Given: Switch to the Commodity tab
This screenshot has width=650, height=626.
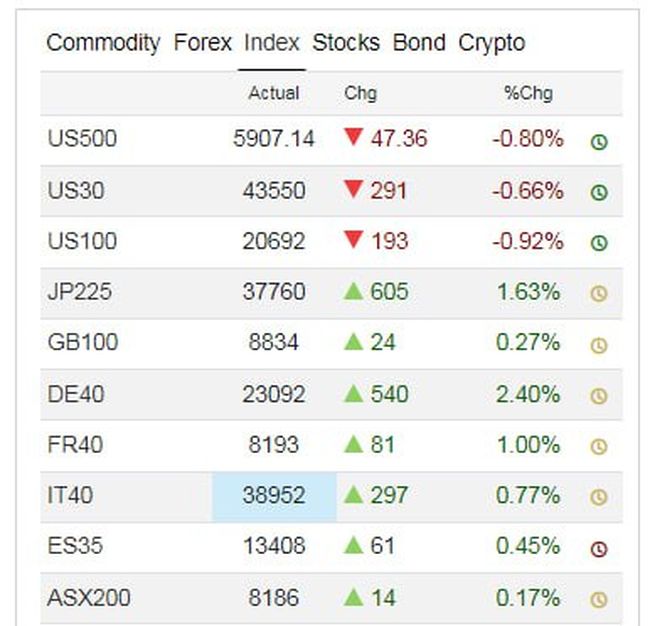Looking at the screenshot, I should point(103,43).
